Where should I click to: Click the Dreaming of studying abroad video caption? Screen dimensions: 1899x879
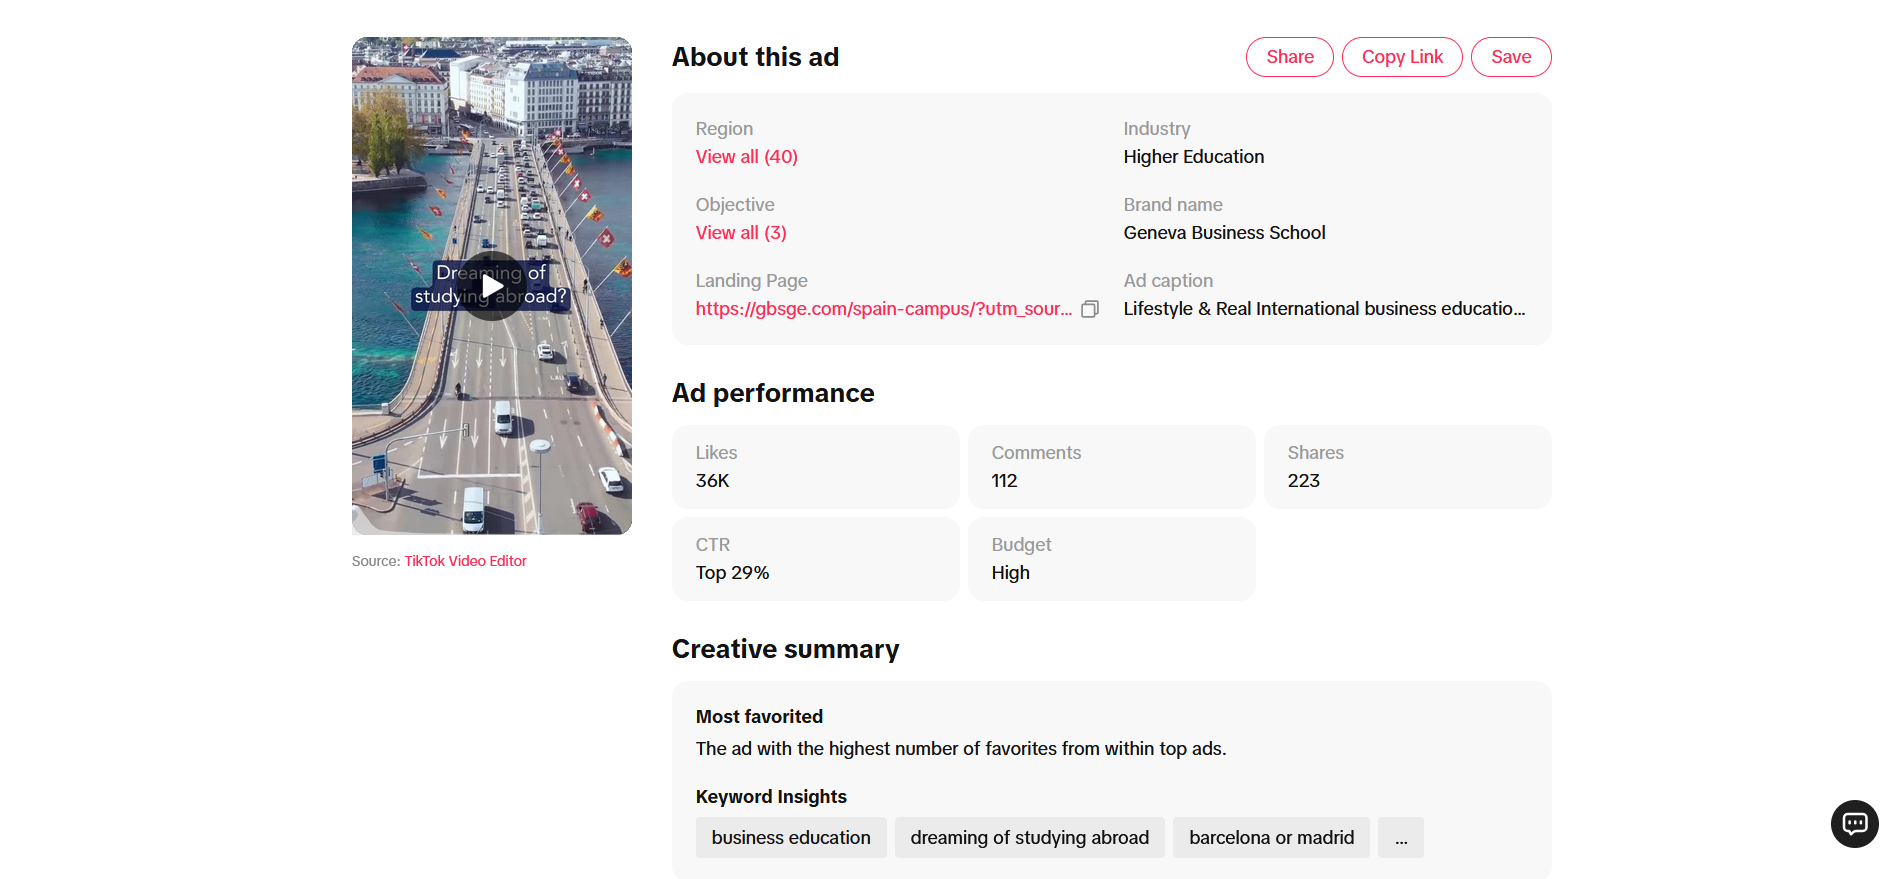pos(491,285)
